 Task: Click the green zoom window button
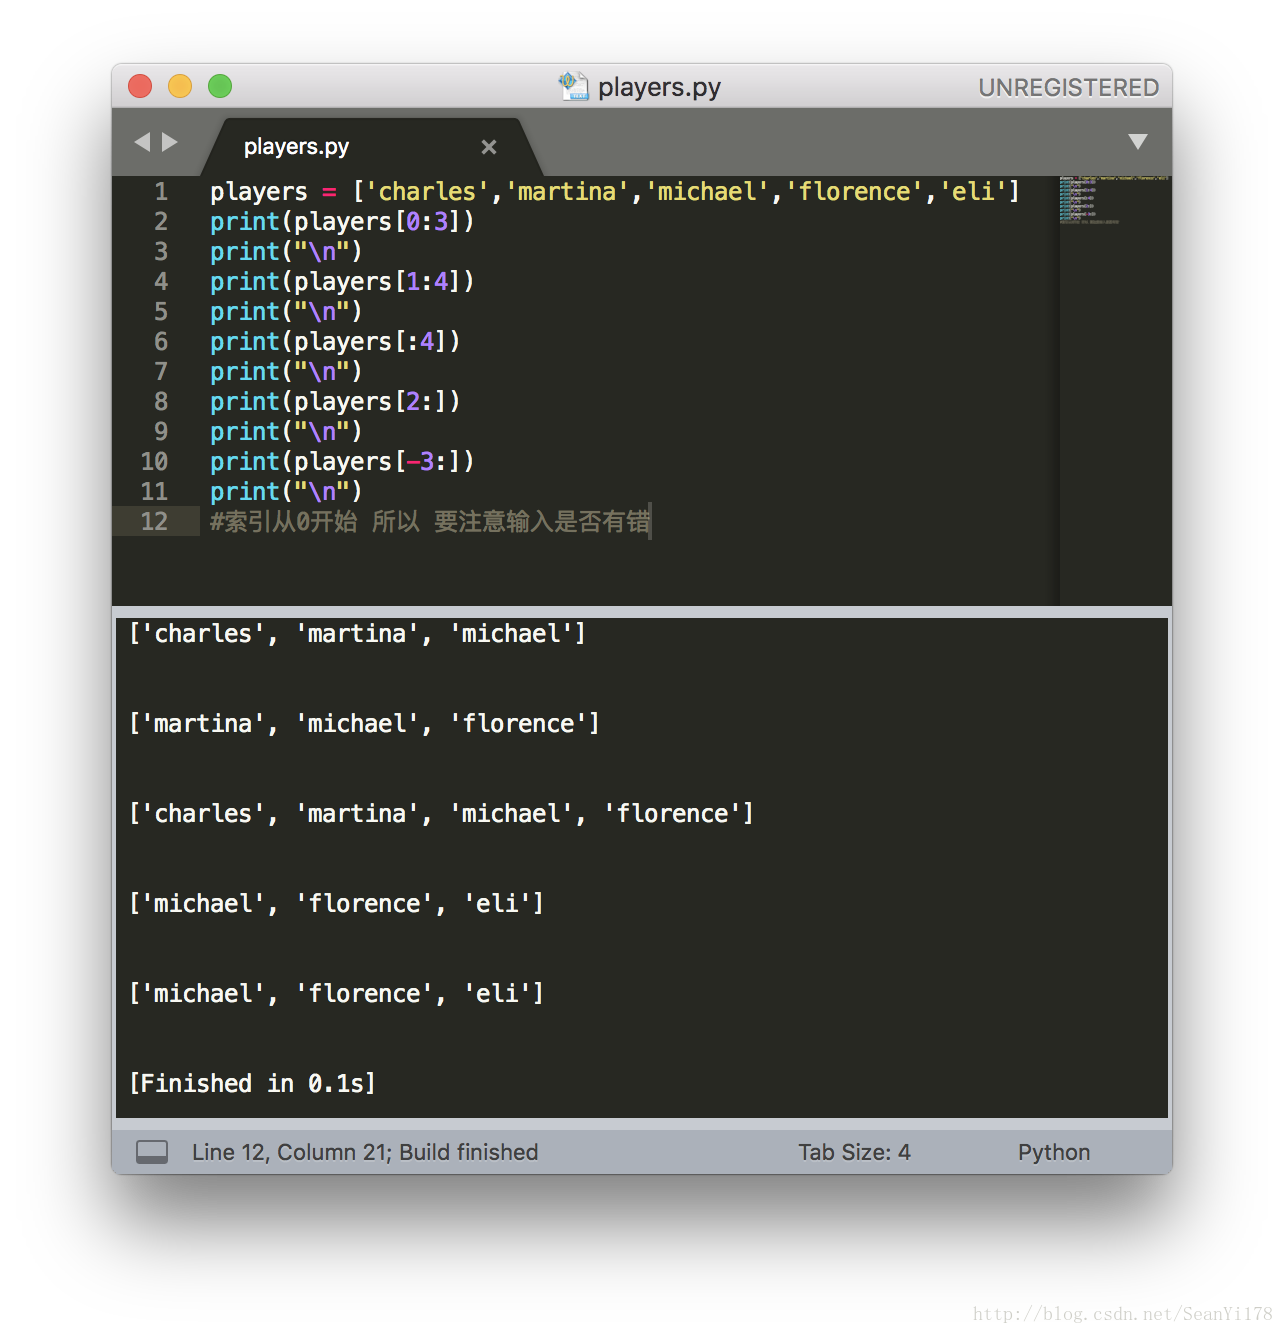[x=220, y=86]
